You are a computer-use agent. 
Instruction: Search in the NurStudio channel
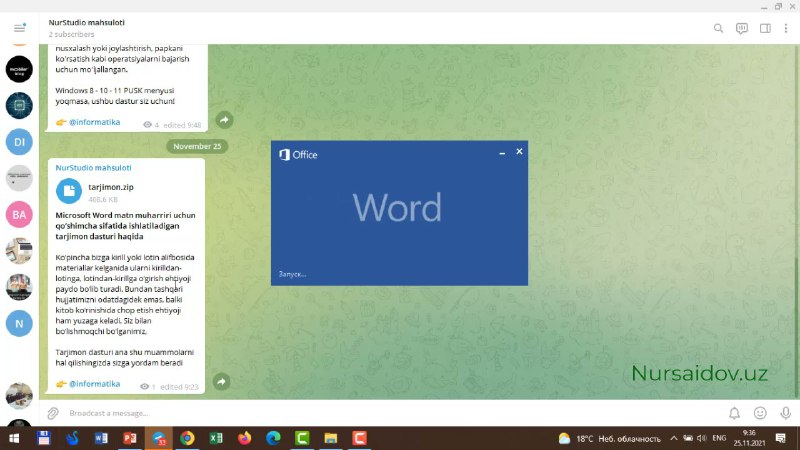[718, 29]
